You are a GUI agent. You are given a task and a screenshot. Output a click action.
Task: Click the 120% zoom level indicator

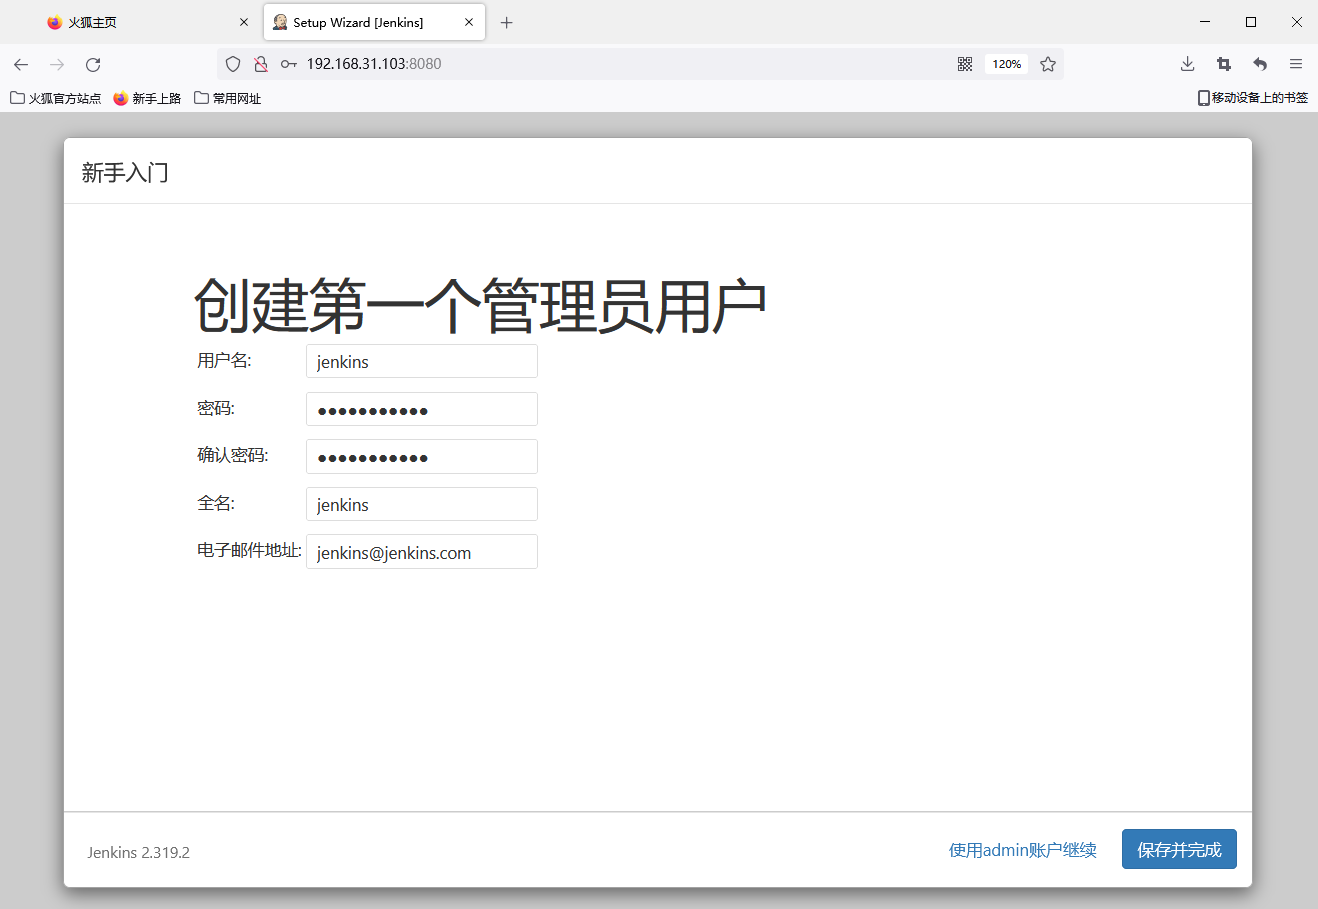tap(1006, 64)
